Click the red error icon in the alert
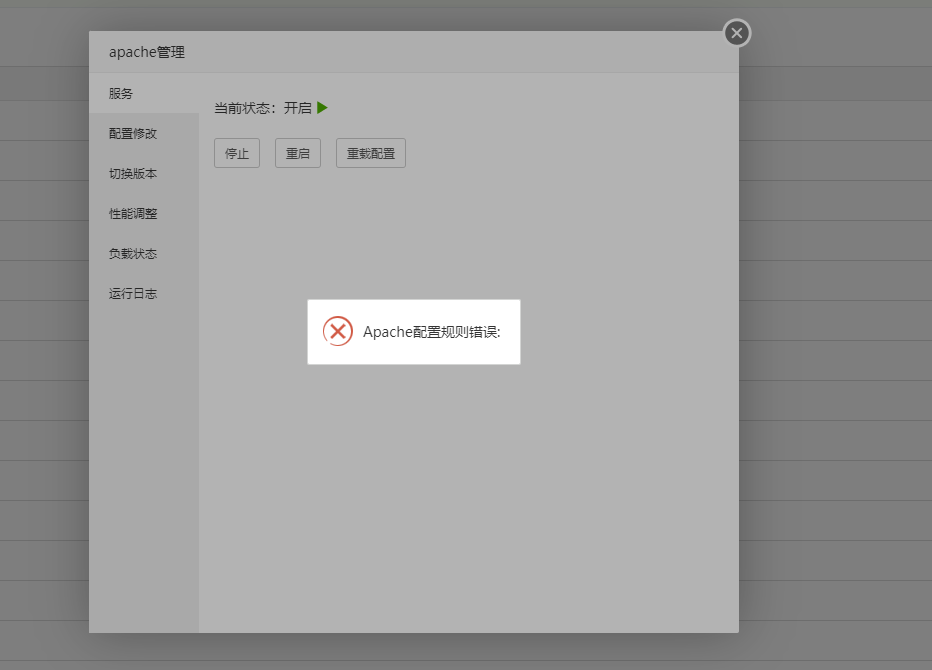 pos(338,331)
